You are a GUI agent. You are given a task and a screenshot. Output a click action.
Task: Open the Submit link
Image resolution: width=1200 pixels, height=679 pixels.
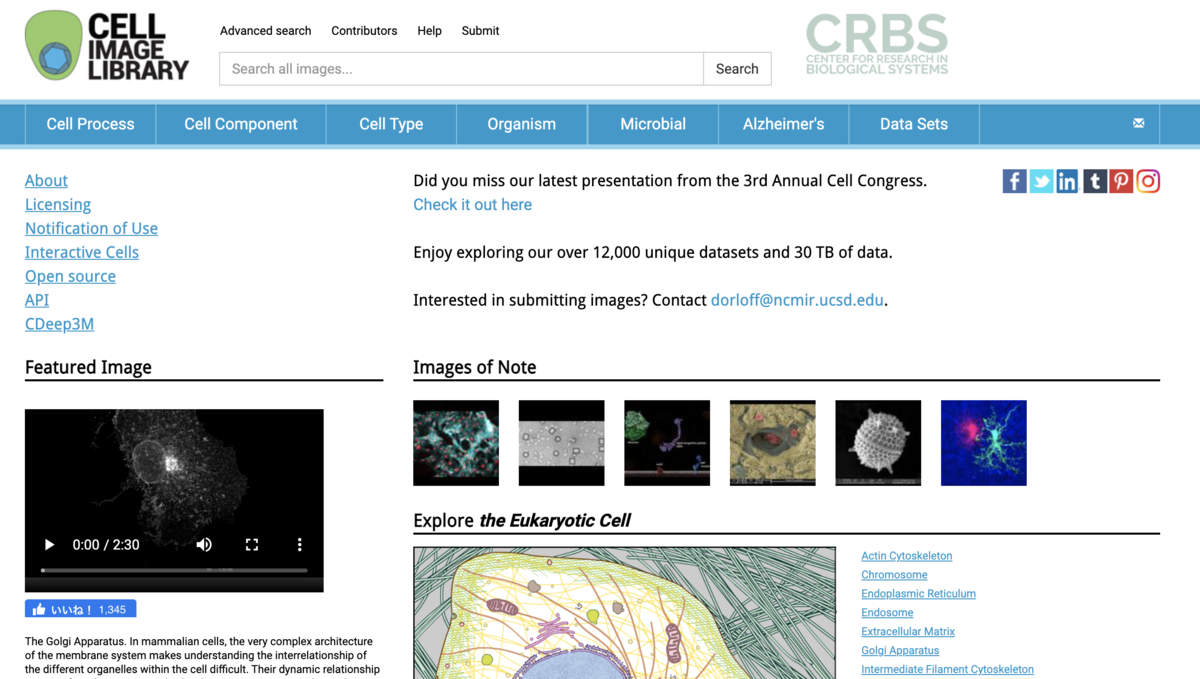(x=480, y=31)
